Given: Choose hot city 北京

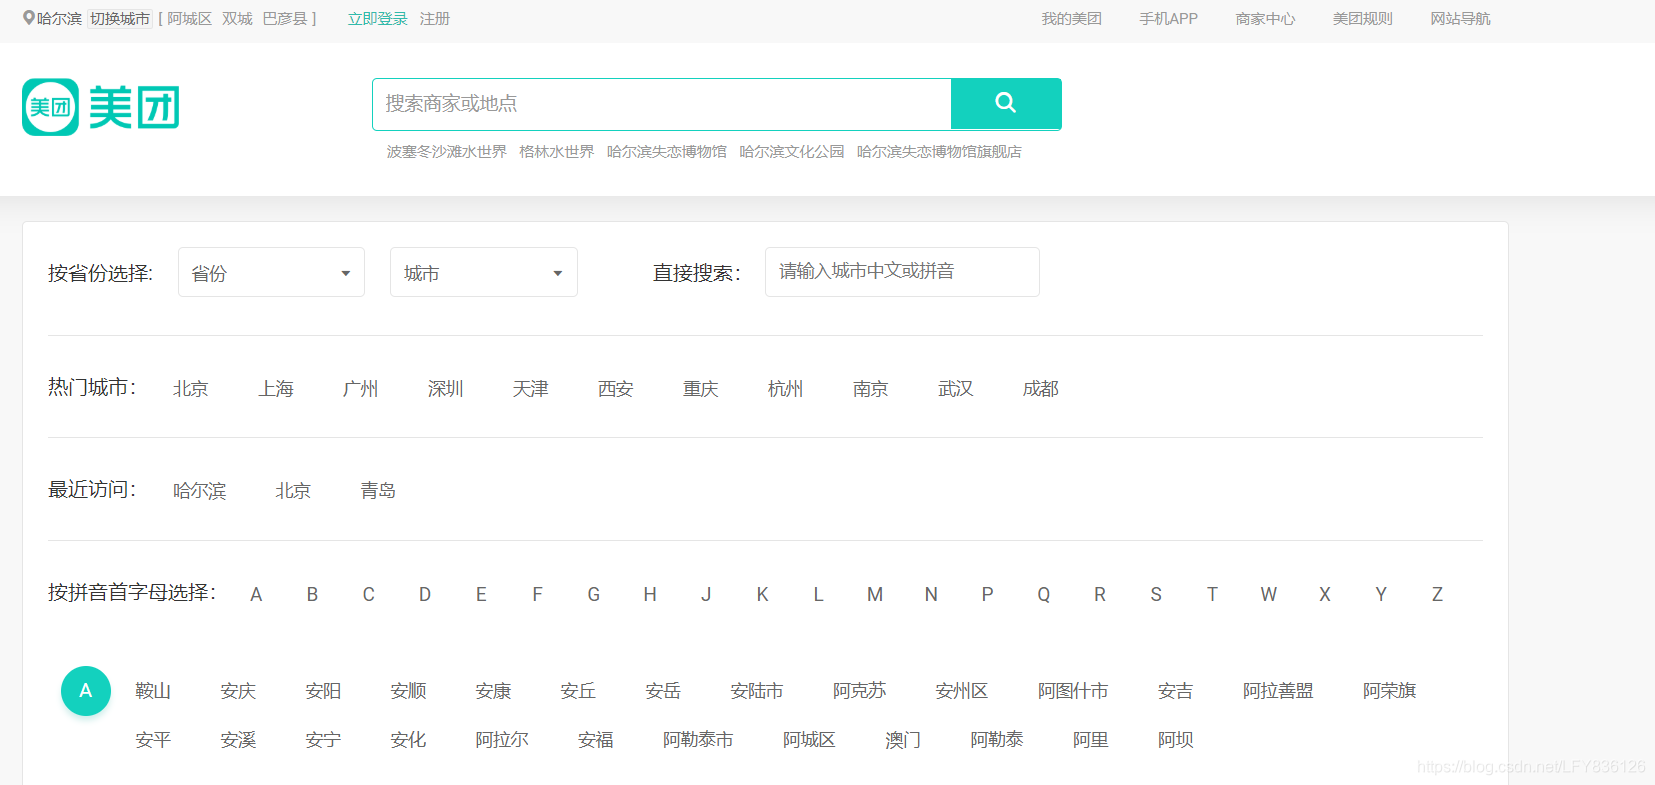Looking at the screenshot, I should 191,388.
